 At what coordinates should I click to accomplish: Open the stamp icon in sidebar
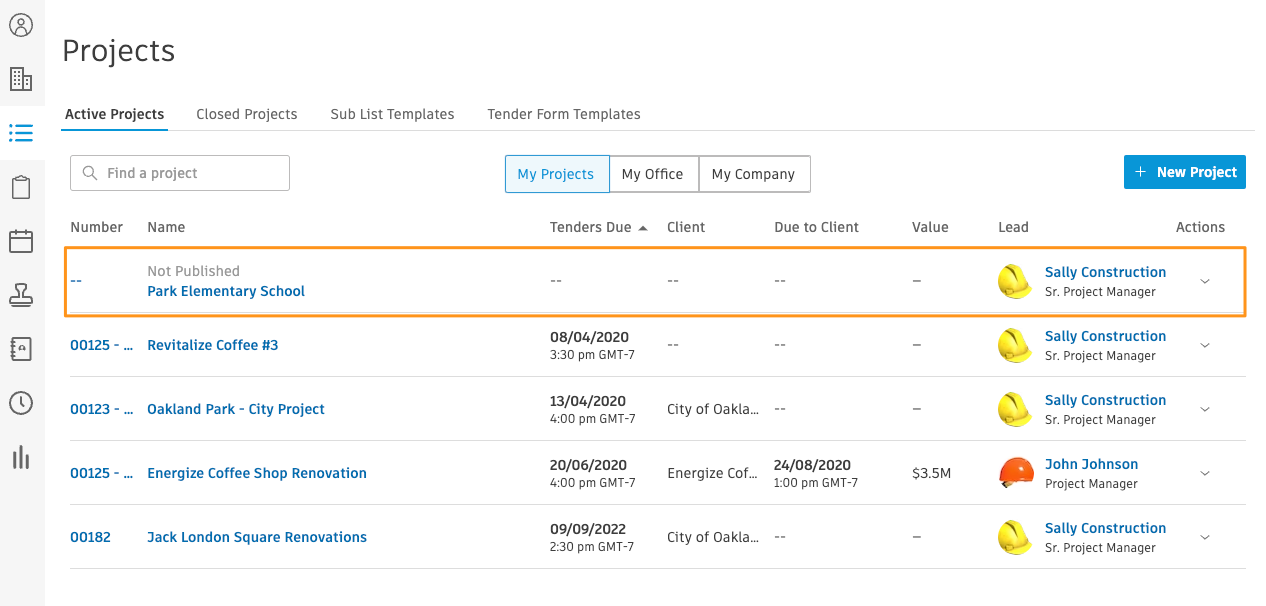21,295
